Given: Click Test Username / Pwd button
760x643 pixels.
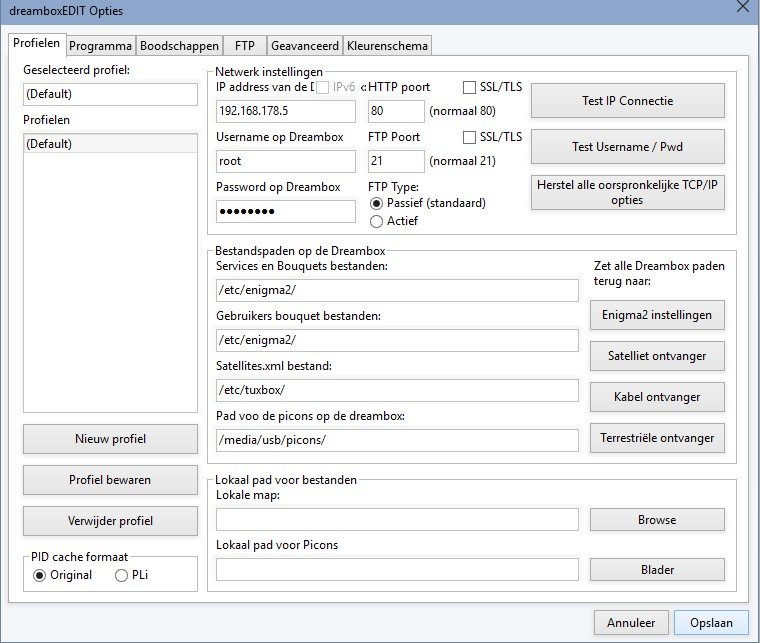Looking at the screenshot, I should [628, 146].
